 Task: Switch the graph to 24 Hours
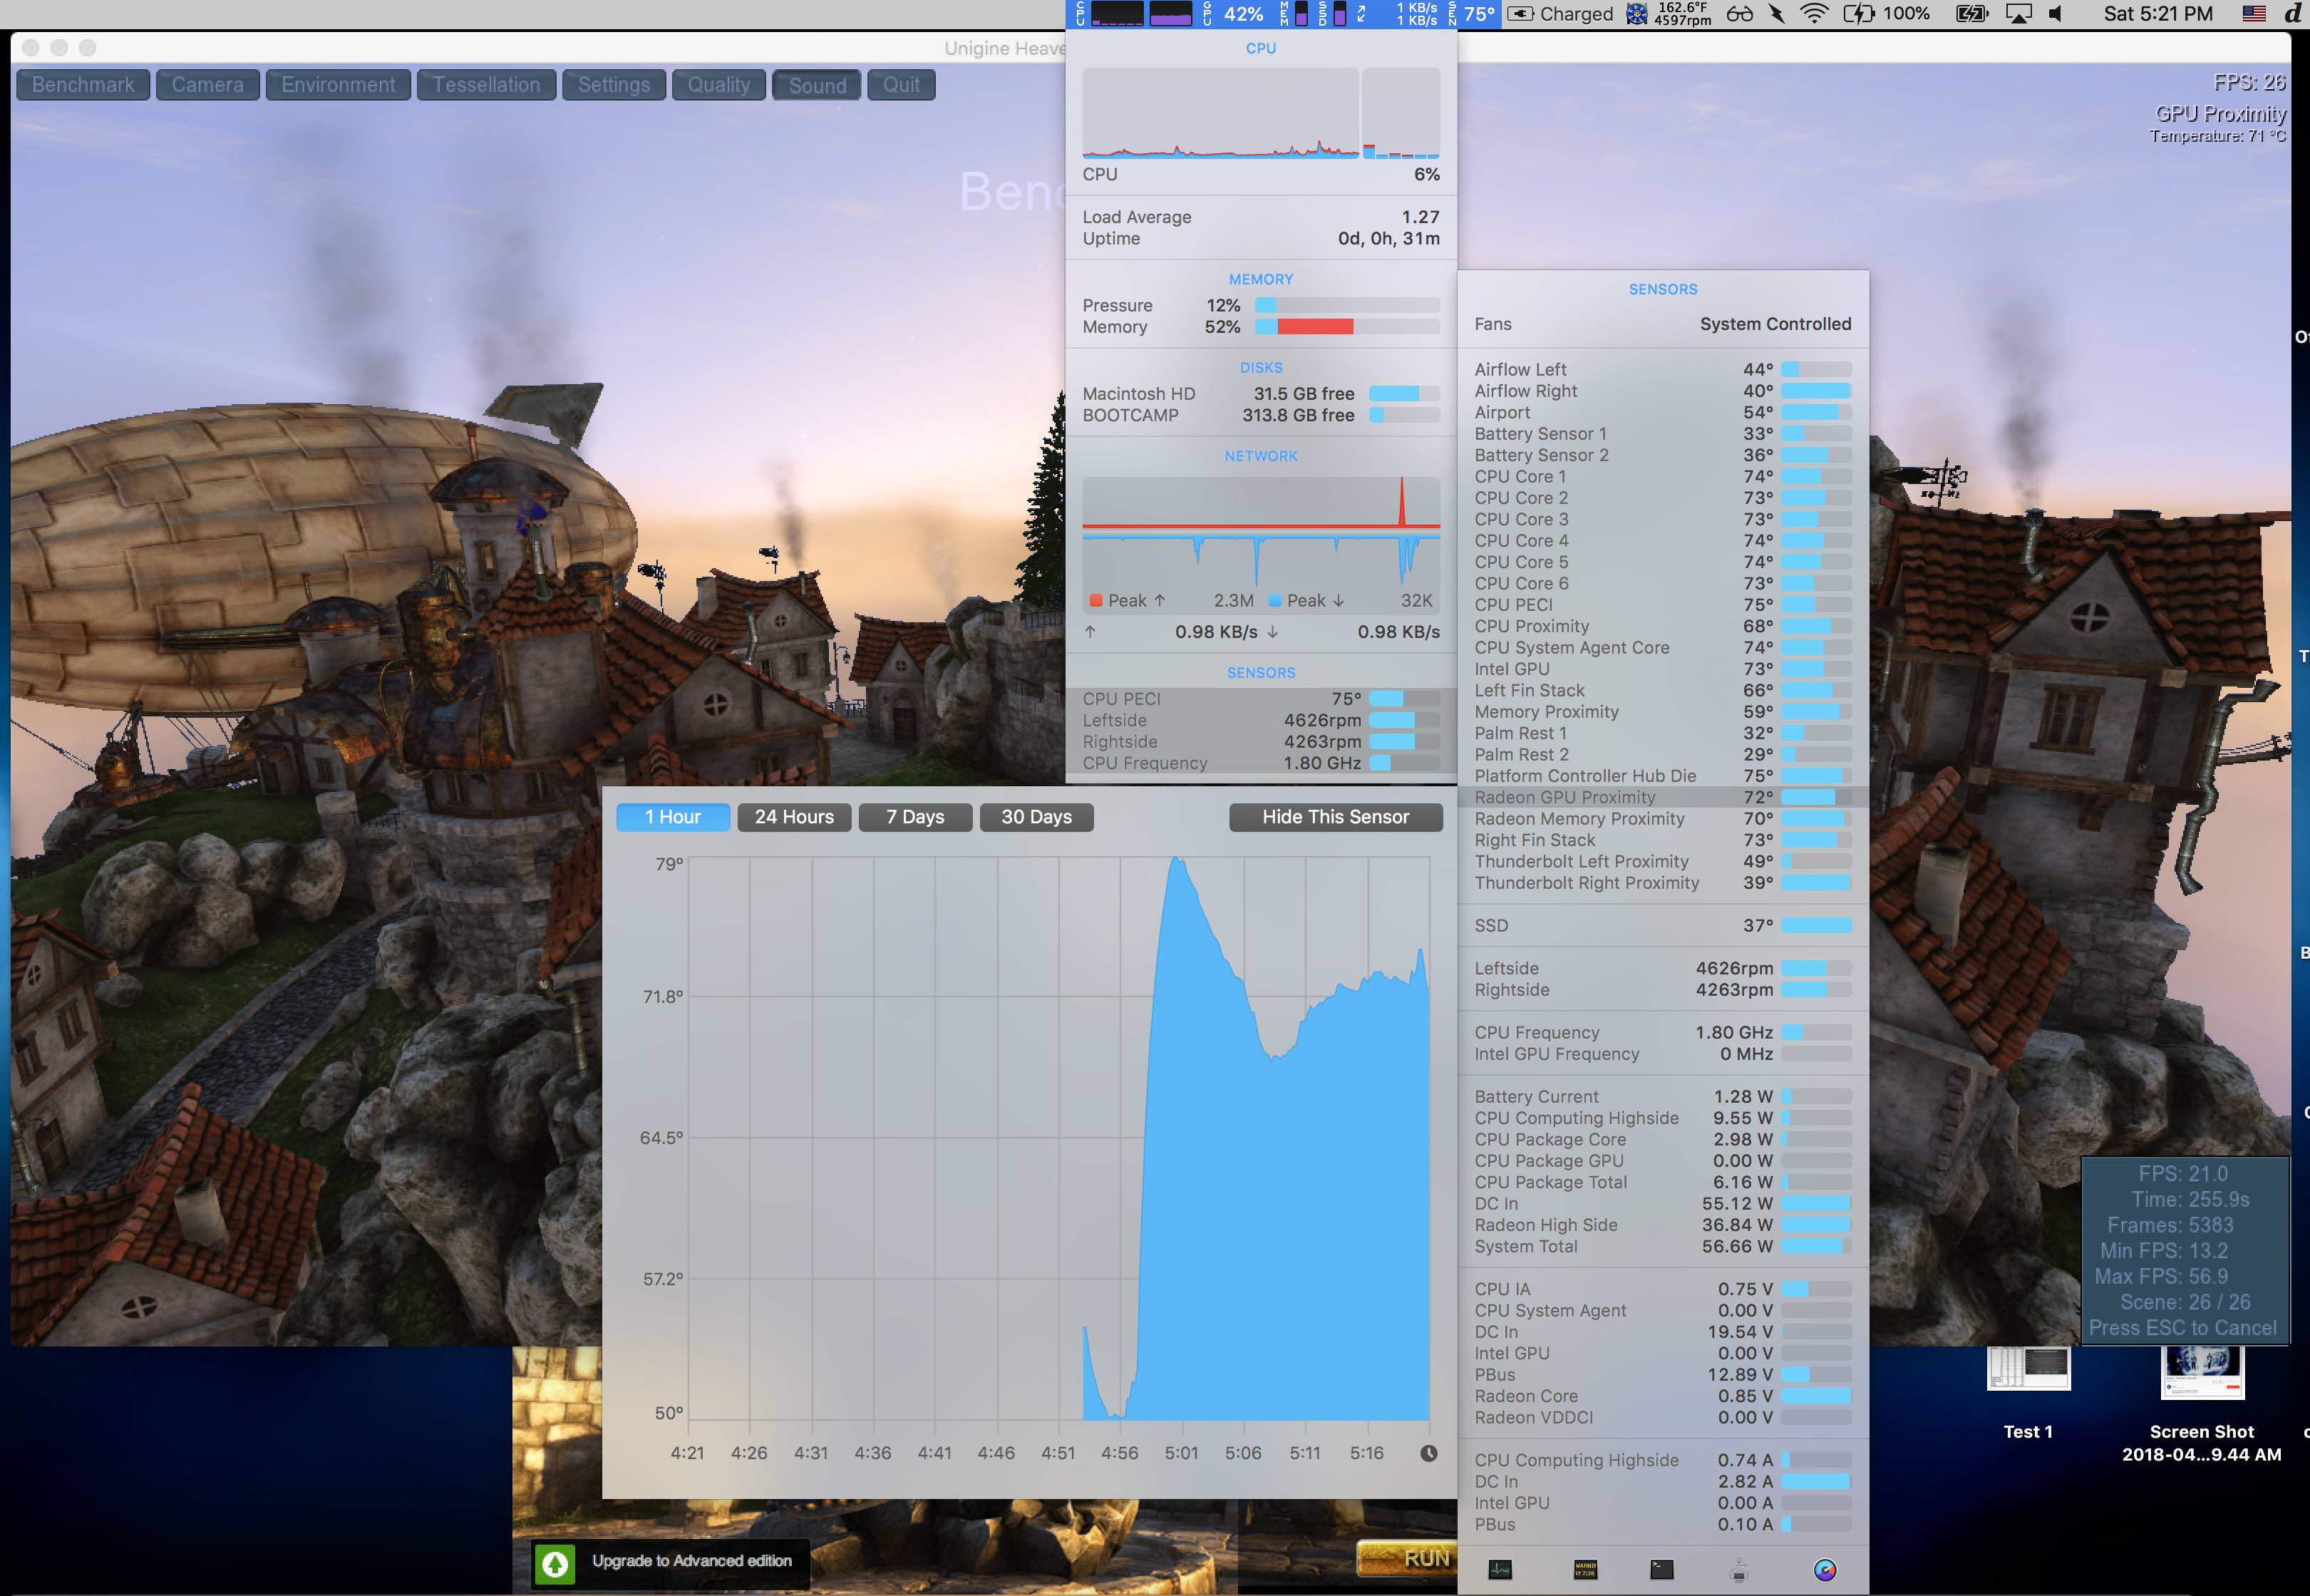[x=794, y=817]
